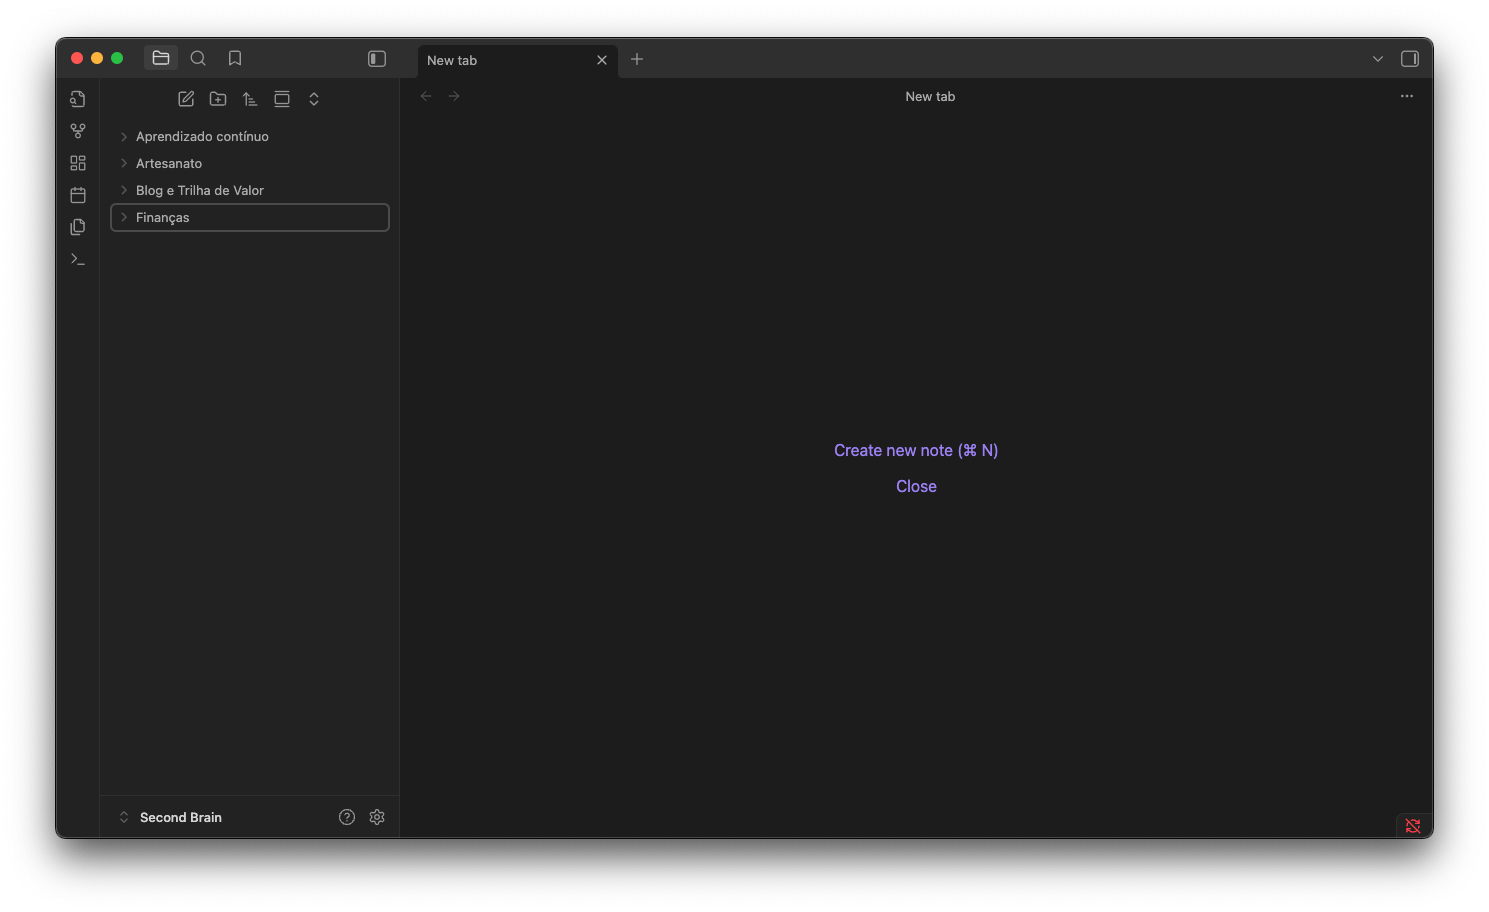Screen dimensions: 1489x912
Task: Change the file sort order
Action: [250, 99]
